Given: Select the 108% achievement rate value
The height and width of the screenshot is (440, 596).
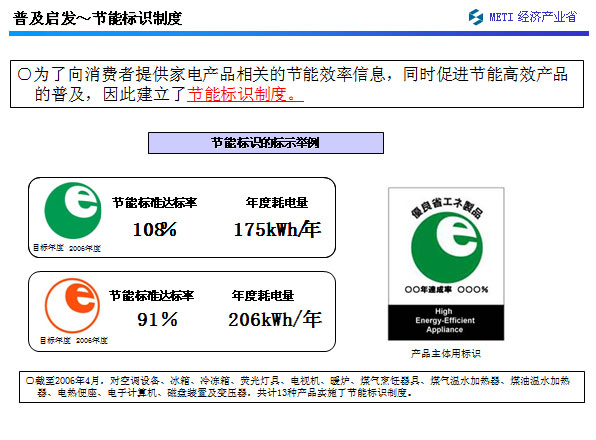Looking at the screenshot, I should [155, 229].
